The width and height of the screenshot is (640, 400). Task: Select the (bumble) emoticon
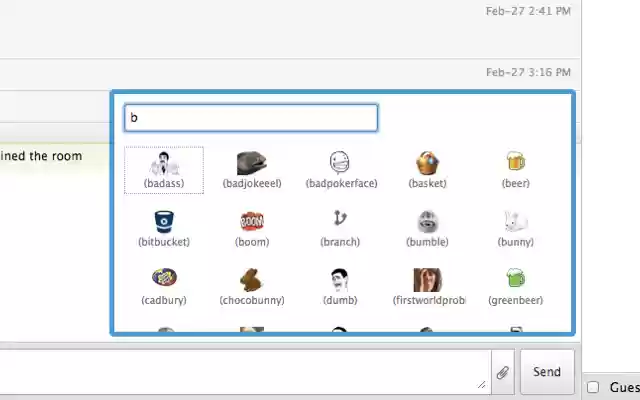pos(427,229)
